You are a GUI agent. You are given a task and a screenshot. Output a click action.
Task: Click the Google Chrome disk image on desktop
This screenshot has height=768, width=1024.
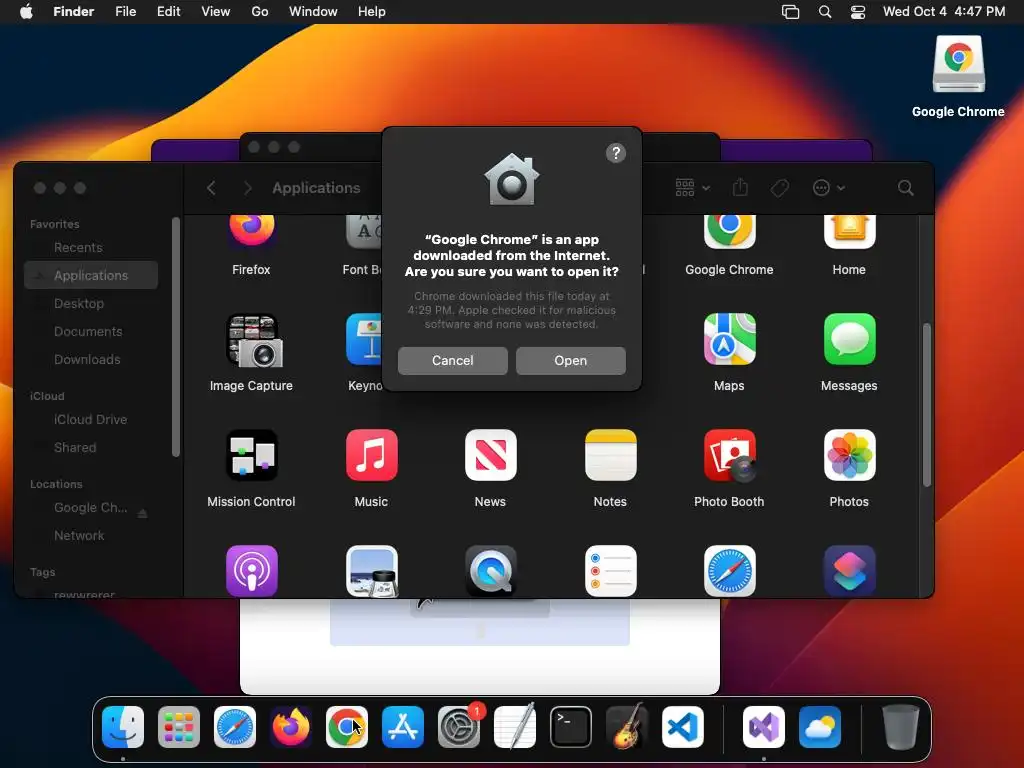(958, 65)
